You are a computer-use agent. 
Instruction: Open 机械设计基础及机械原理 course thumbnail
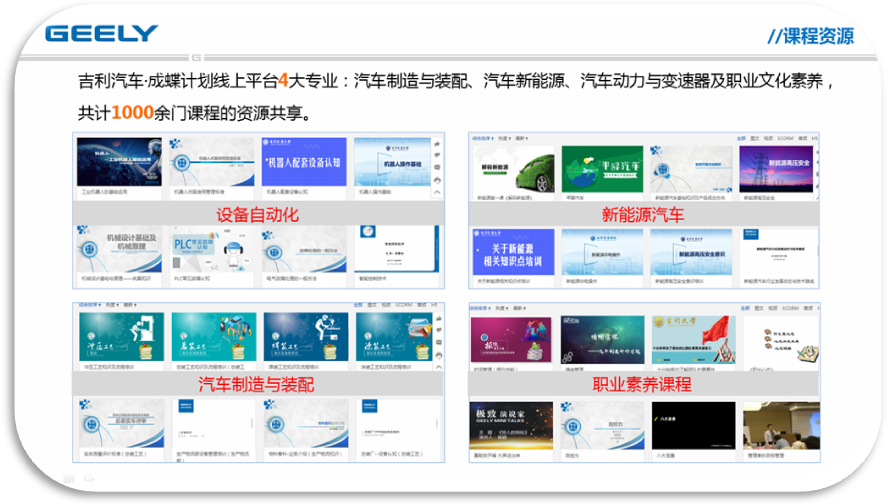click(119, 249)
